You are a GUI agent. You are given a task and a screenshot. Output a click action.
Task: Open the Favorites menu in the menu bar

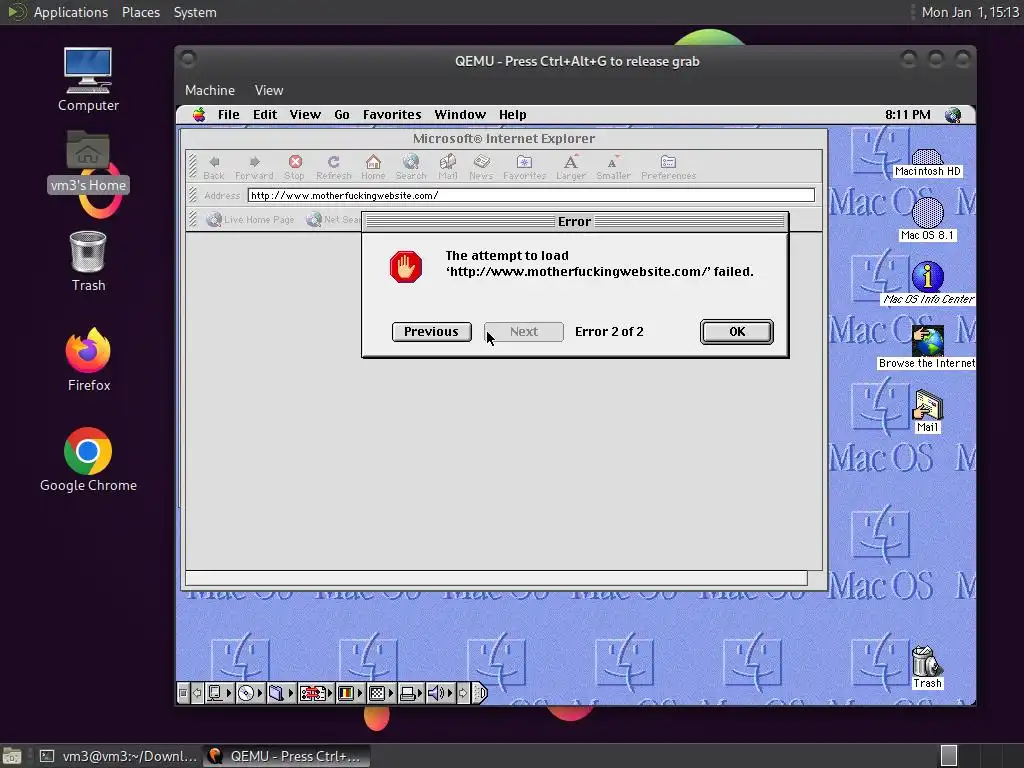point(392,115)
